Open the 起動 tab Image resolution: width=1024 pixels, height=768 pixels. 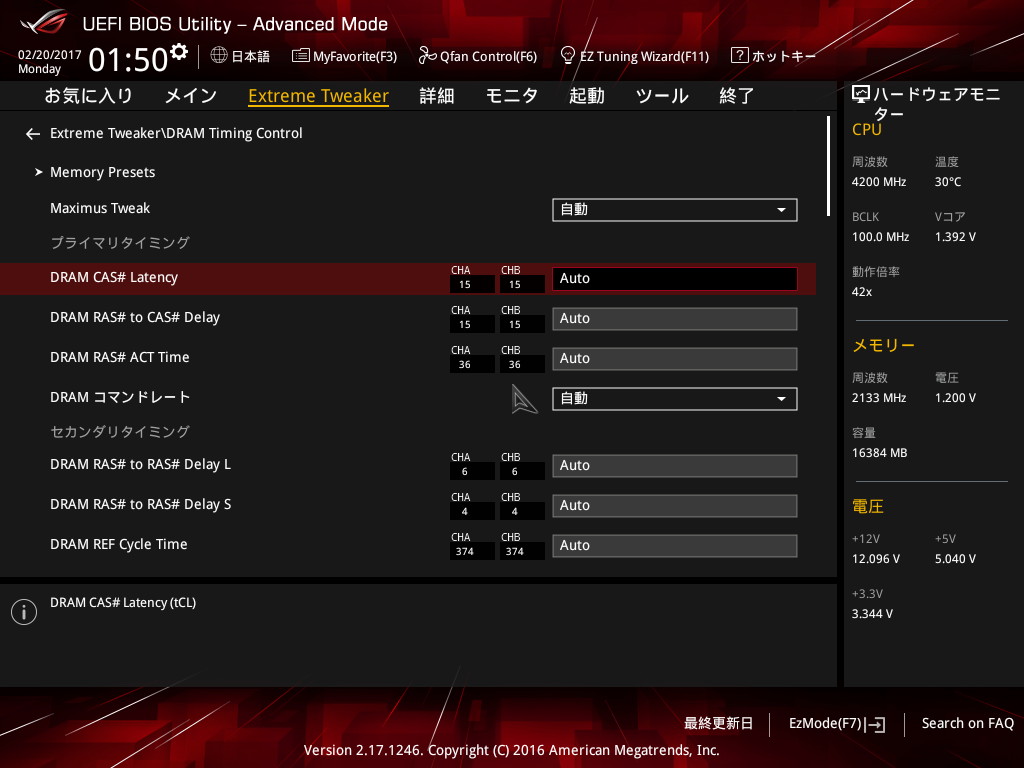(586, 96)
